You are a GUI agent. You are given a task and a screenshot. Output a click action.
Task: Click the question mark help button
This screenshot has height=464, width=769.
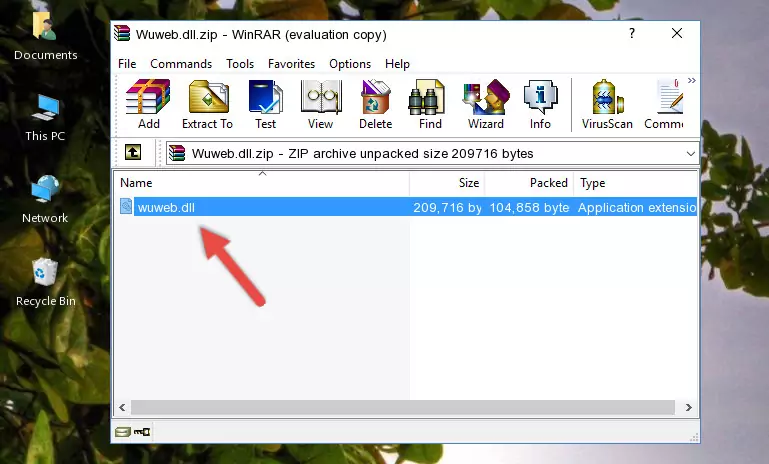(x=632, y=33)
